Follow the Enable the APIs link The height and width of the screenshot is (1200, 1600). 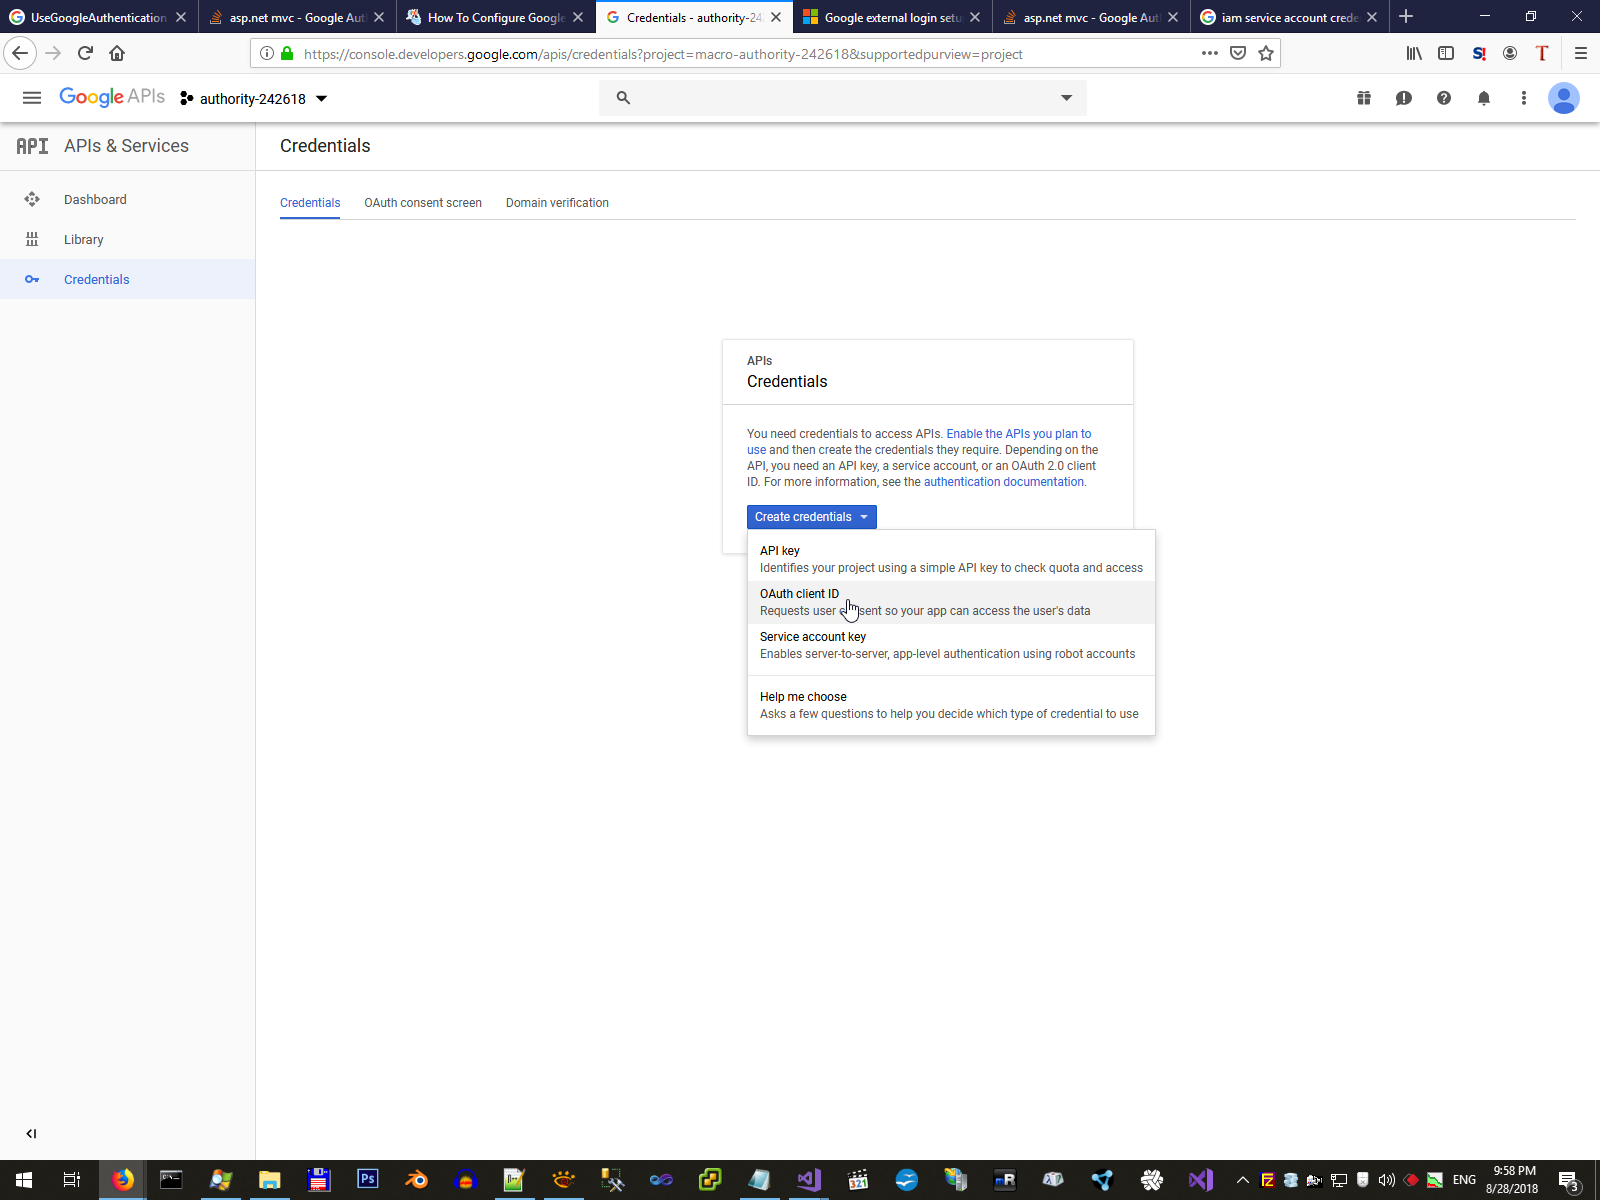pyautogui.click(x=1019, y=434)
